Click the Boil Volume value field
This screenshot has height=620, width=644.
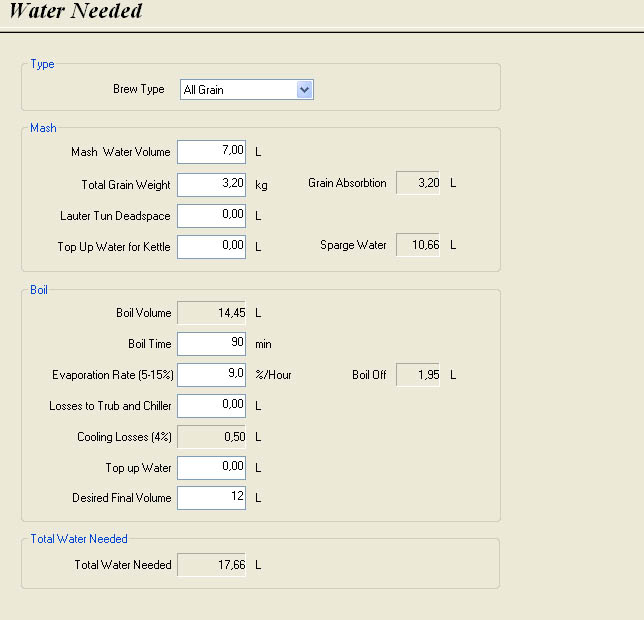[212, 313]
